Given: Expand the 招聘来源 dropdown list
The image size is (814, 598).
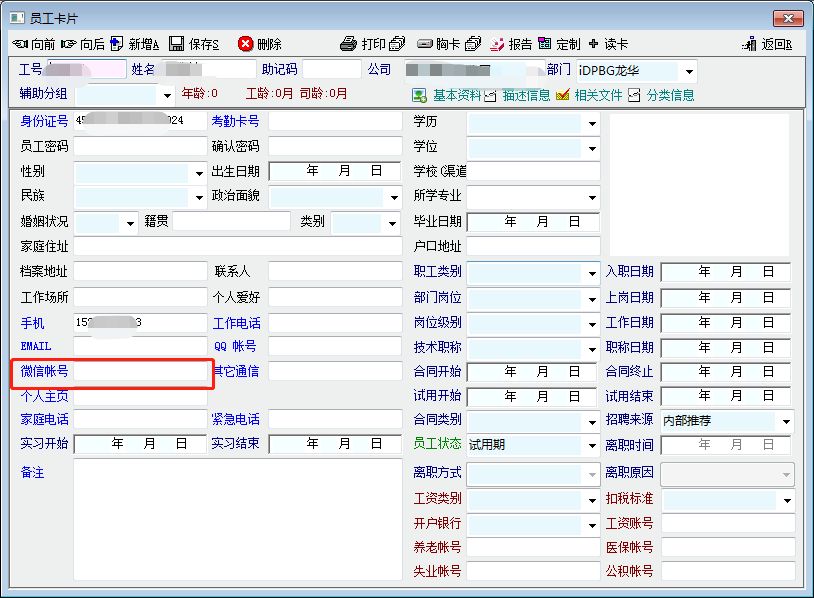Looking at the screenshot, I should (785, 421).
